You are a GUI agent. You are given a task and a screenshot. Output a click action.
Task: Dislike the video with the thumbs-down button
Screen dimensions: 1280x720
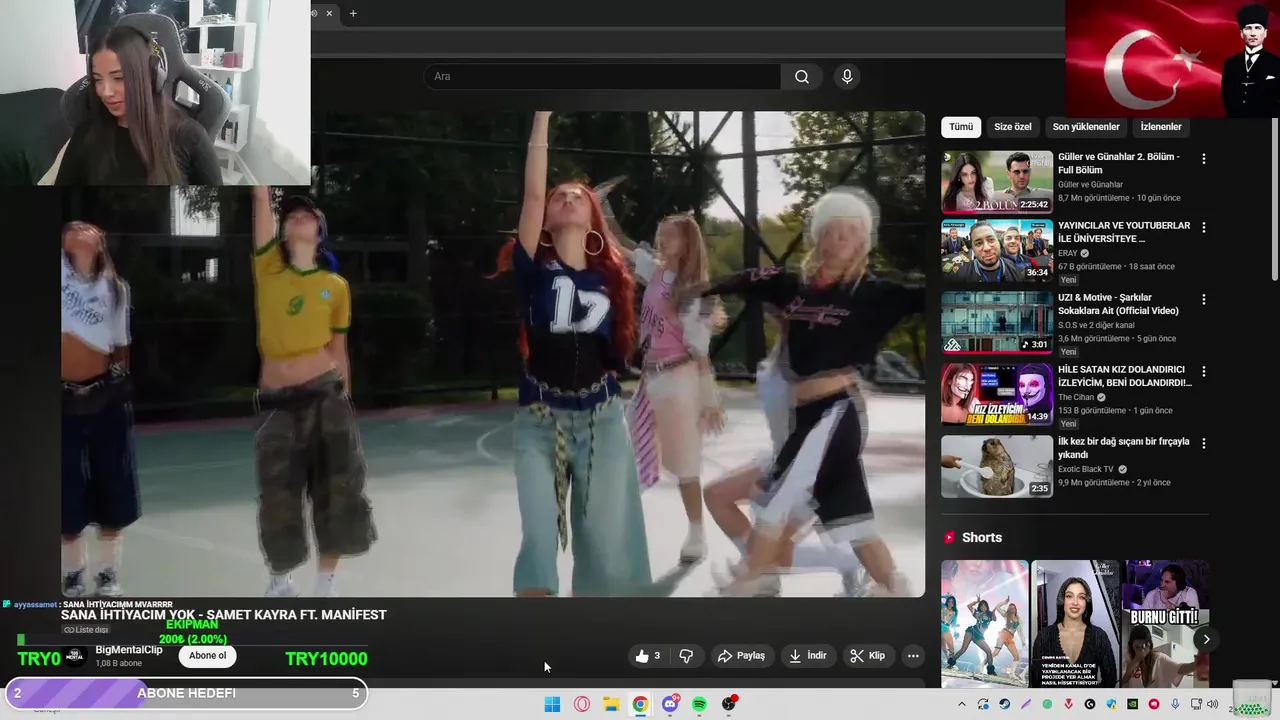point(686,656)
